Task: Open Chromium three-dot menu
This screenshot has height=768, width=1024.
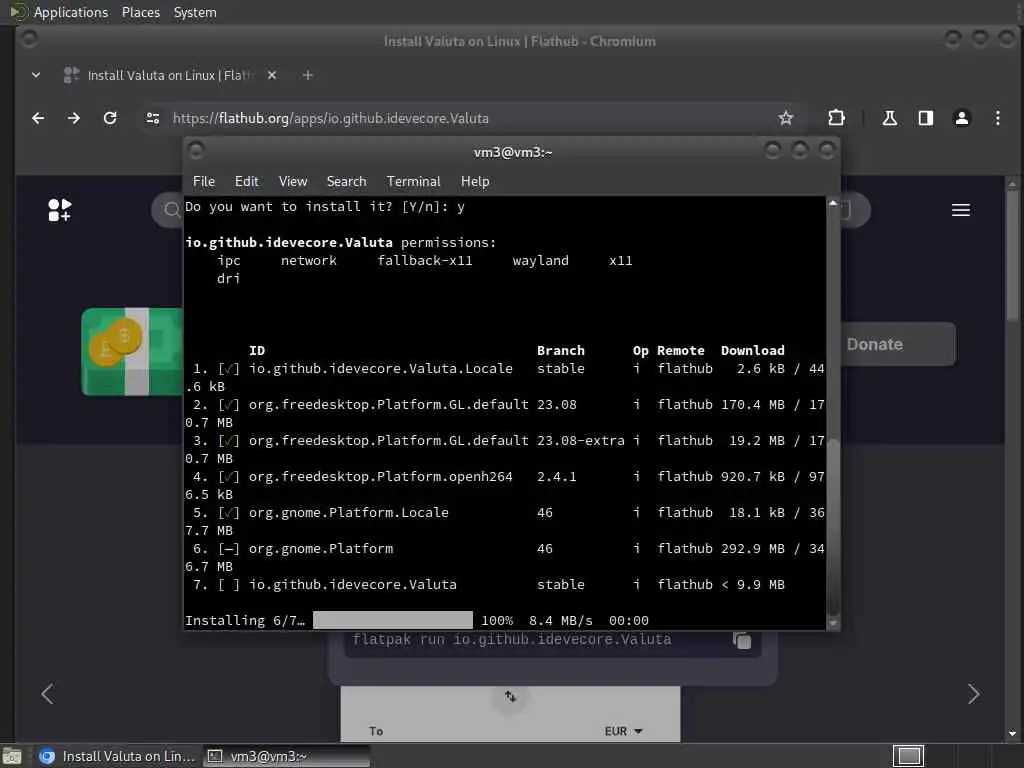Action: (997, 118)
